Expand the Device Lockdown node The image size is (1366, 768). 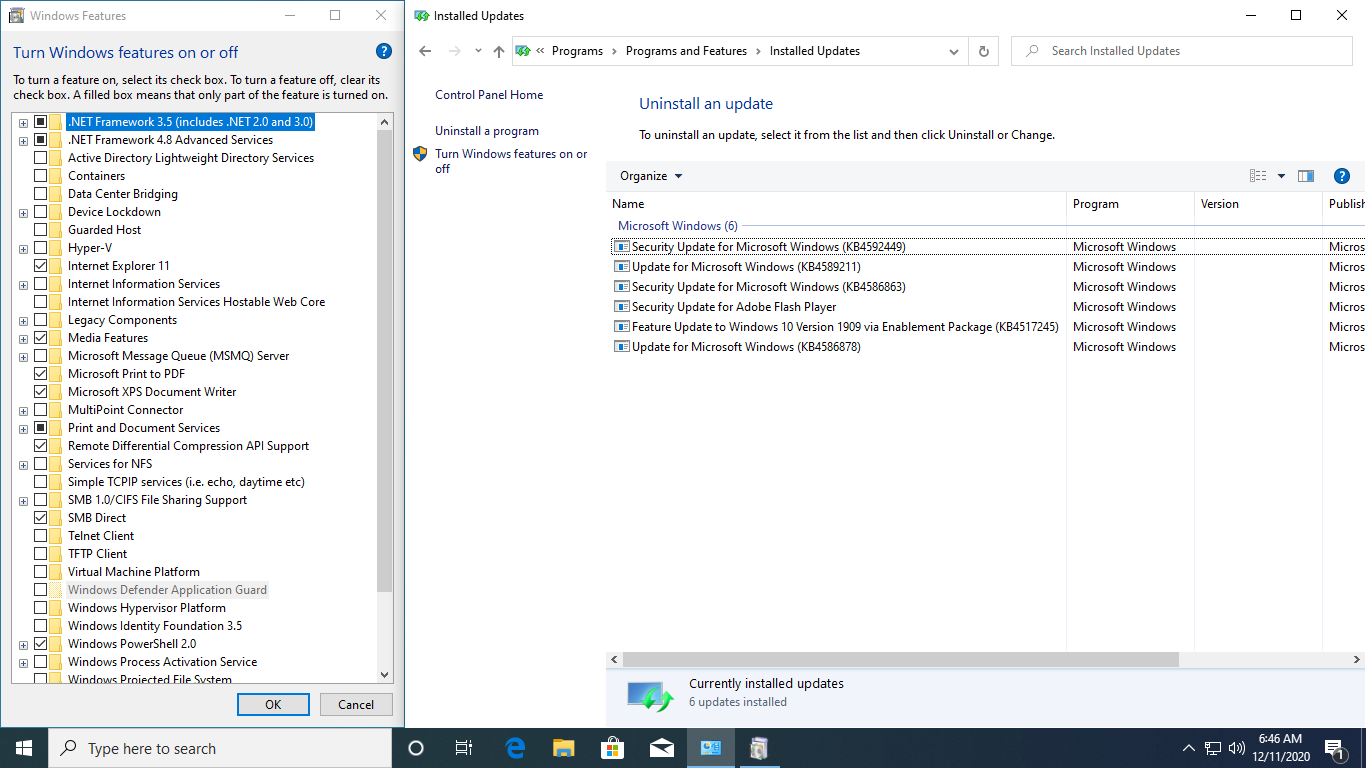tap(23, 212)
